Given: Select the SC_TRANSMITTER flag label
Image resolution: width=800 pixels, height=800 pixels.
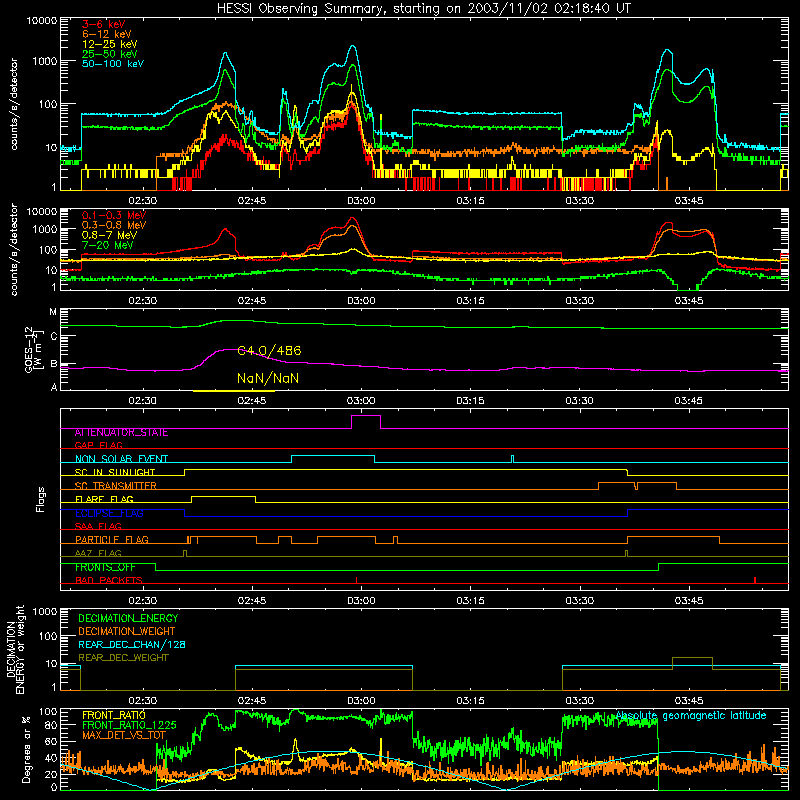Looking at the screenshot, I should click(x=115, y=485).
